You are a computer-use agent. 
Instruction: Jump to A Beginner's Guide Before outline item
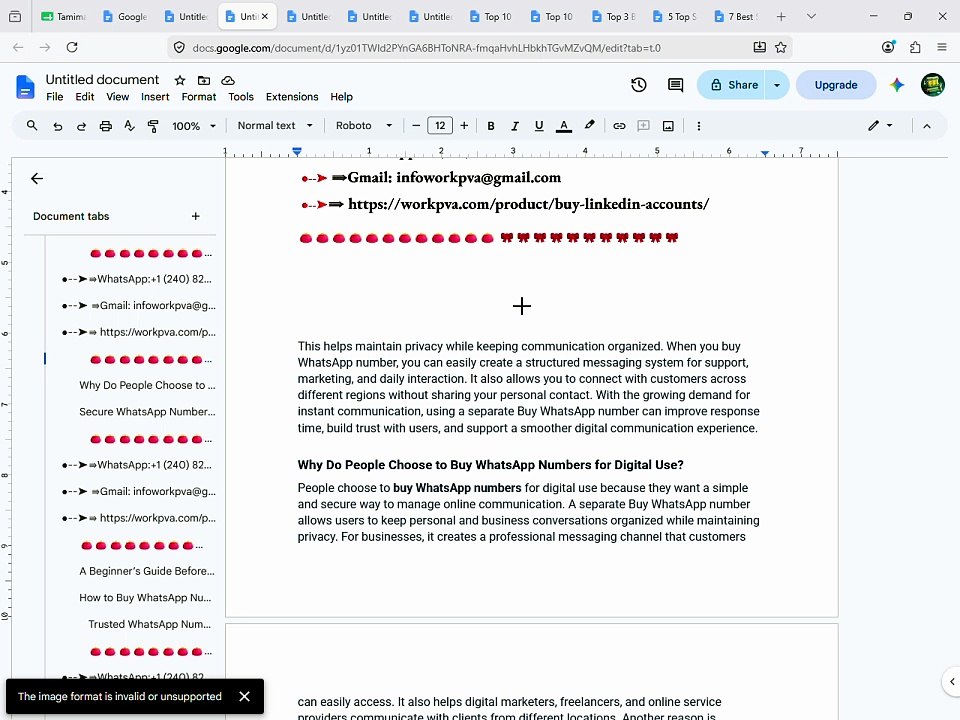[147, 571]
